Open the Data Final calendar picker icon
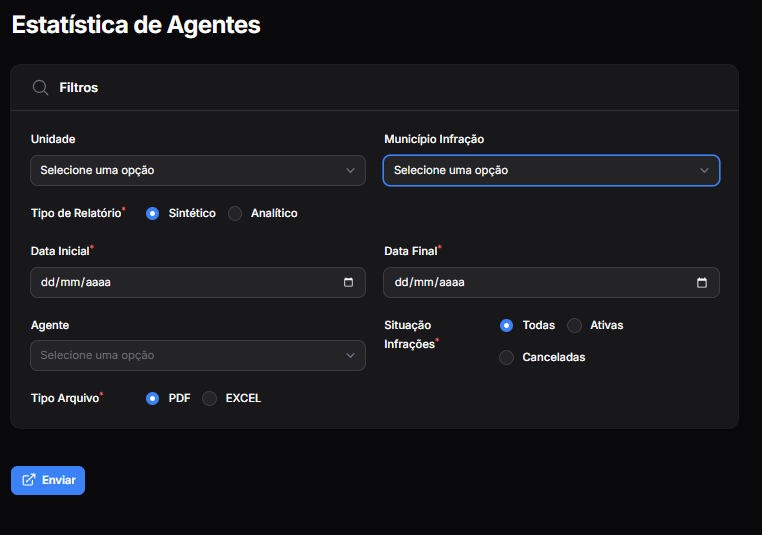 coord(702,282)
